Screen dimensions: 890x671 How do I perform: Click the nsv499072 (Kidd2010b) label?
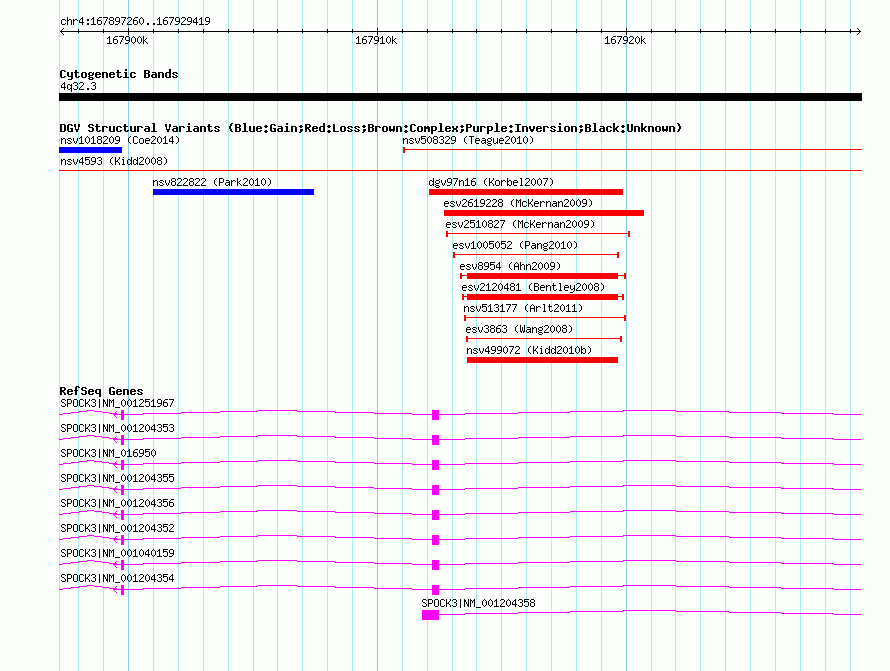[529, 350]
